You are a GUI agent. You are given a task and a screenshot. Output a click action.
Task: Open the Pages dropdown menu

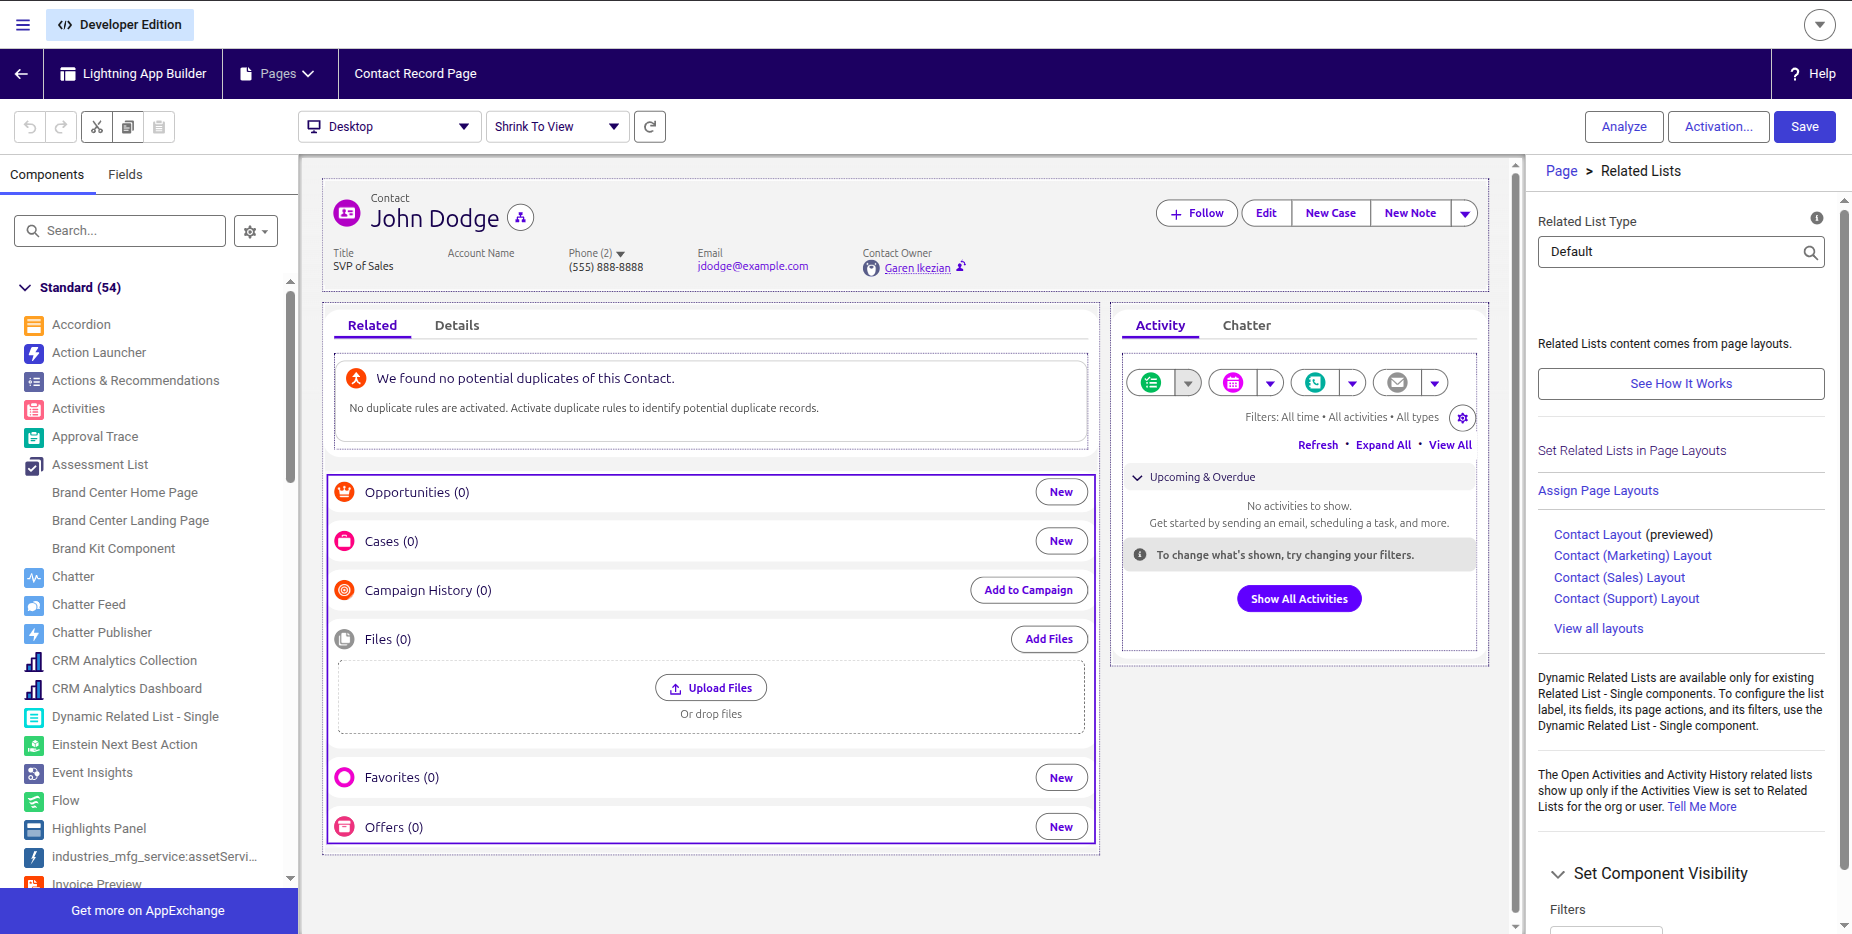[278, 74]
